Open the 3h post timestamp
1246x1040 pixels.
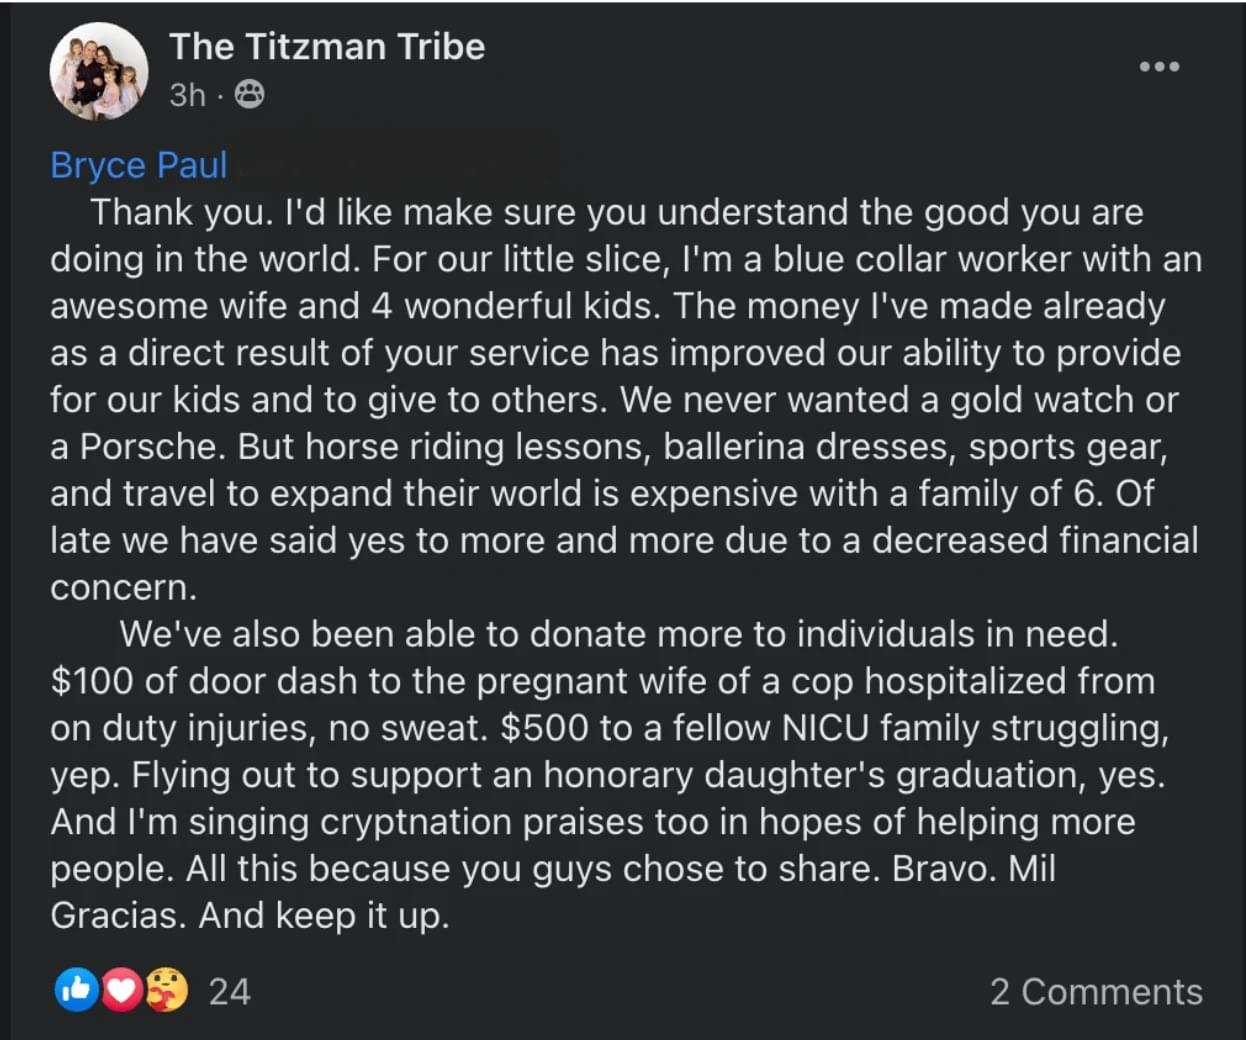[x=187, y=95]
